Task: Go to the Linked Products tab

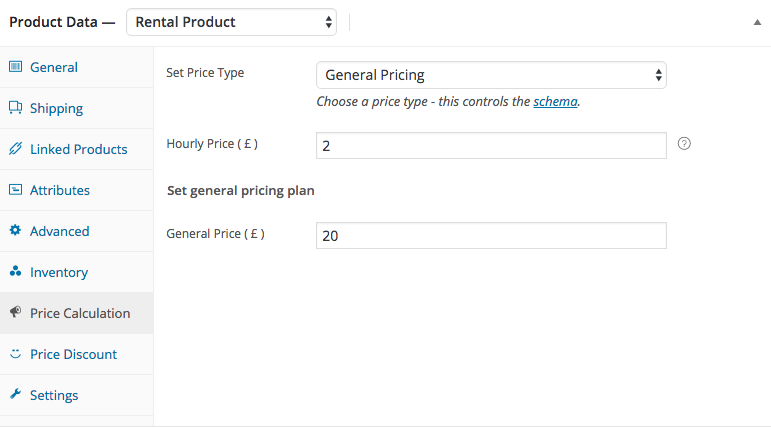Action: tap(78, 149)
